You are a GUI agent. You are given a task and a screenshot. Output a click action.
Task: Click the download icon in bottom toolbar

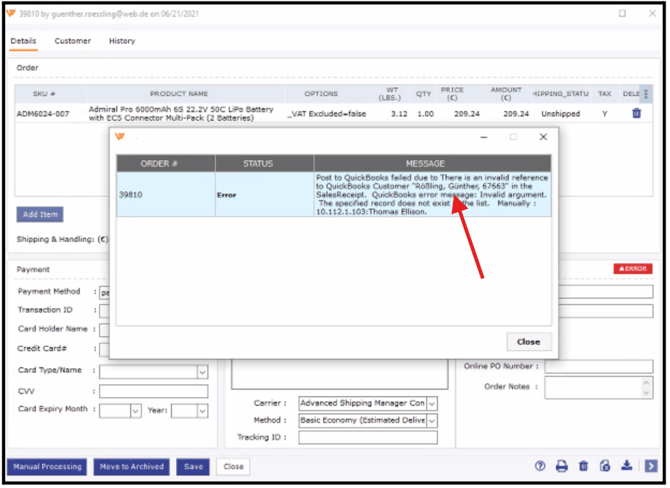627,466
